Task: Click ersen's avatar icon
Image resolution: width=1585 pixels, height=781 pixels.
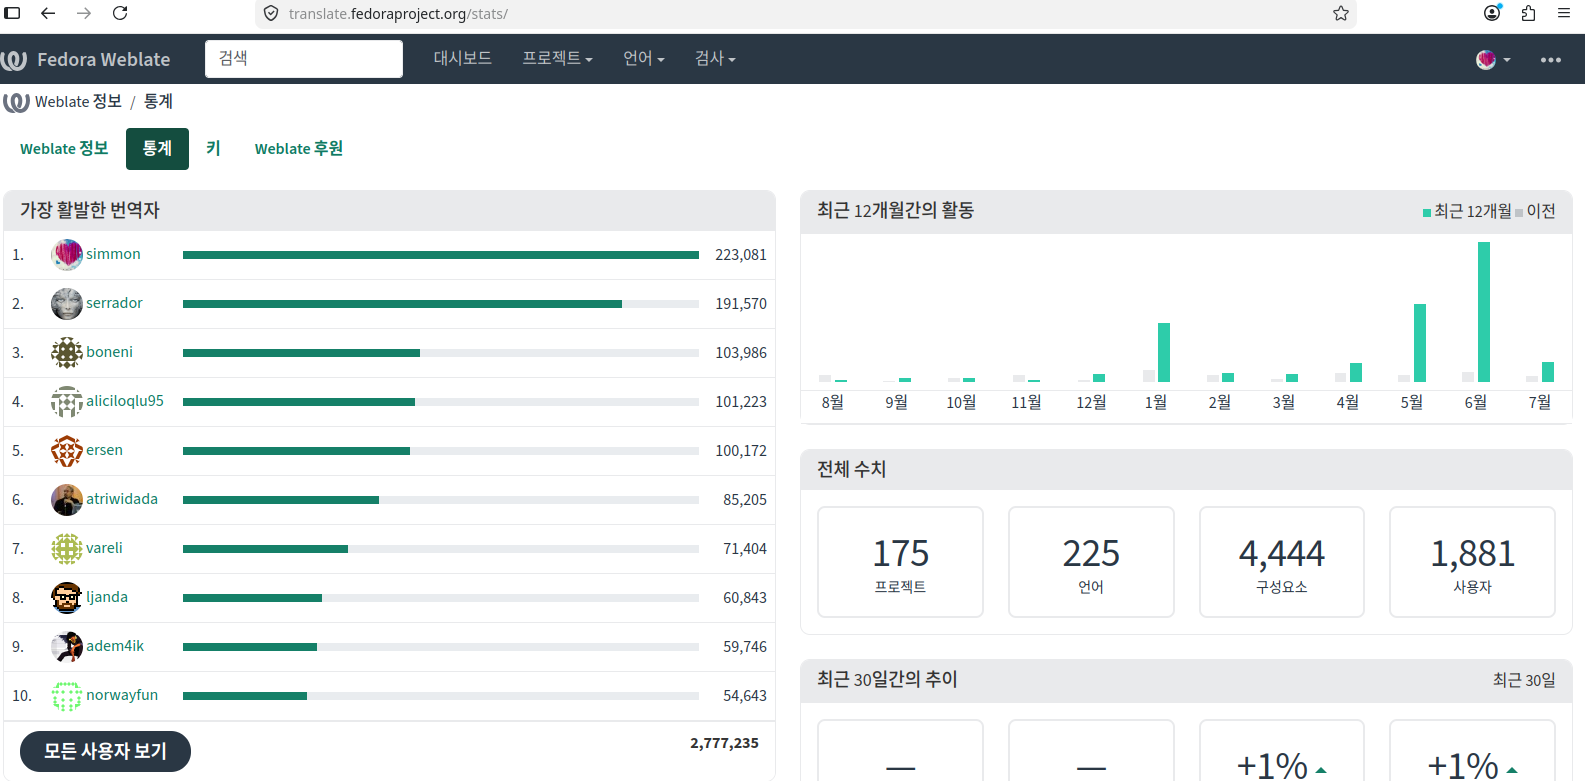Action: coord(67,451)
